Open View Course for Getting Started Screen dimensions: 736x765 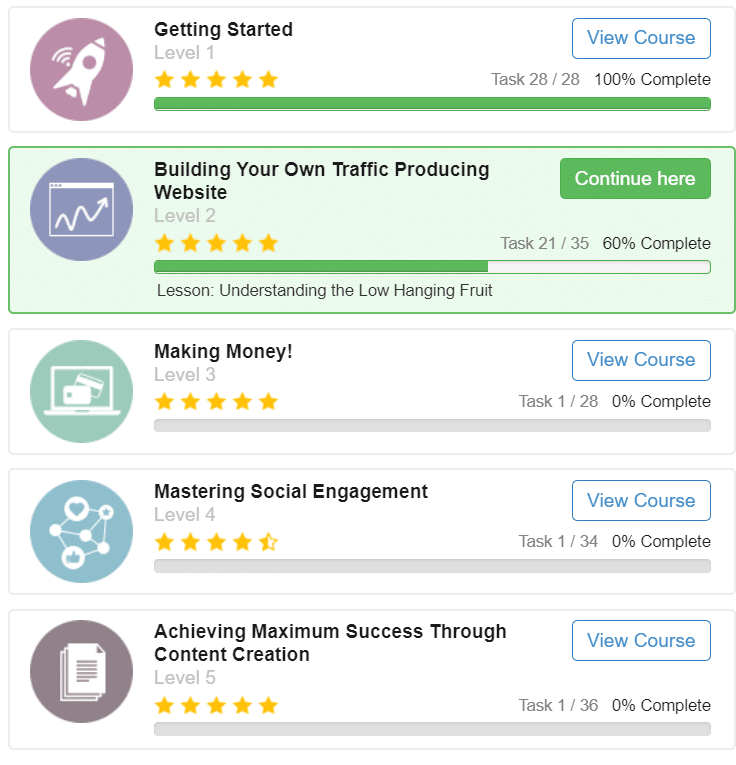pyautogui.click(x=641, y=38)
